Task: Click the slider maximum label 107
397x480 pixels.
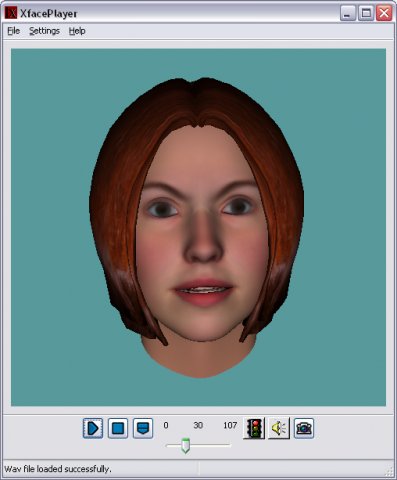Action: click(x=230, y=425)
